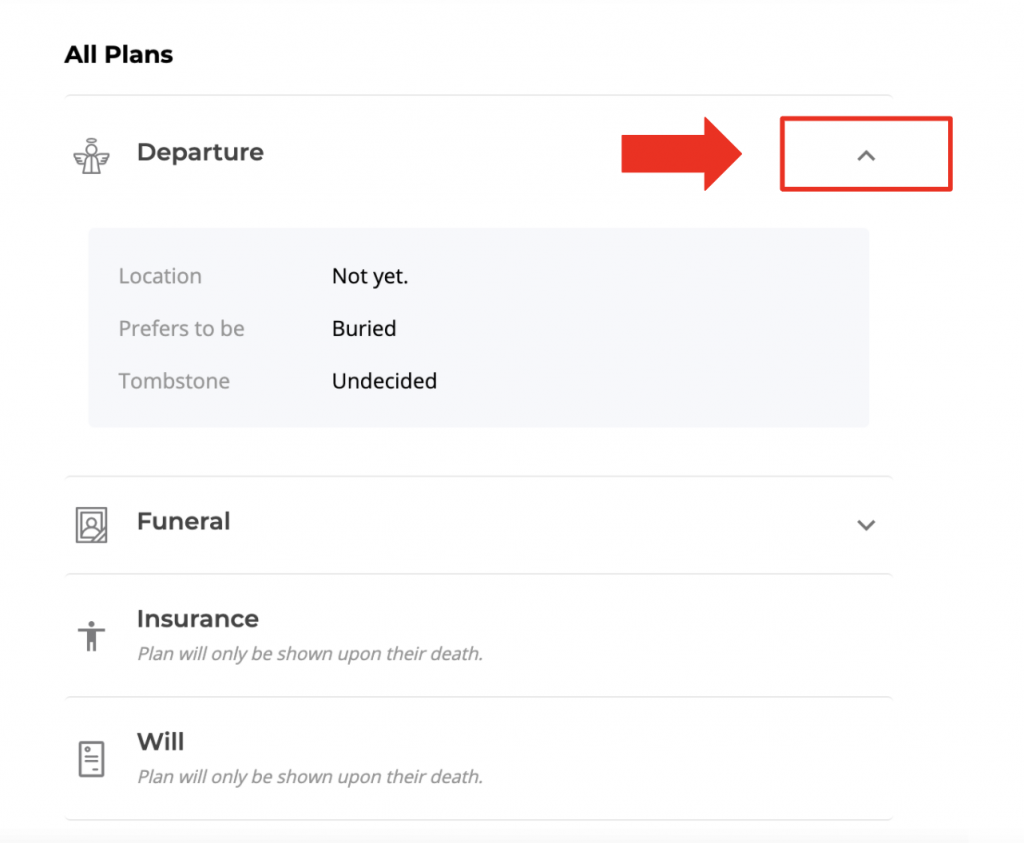The width and height of the screenshot is (1024, 843).
Task: Open the Insurance plan row
Action: coord(479,636)
